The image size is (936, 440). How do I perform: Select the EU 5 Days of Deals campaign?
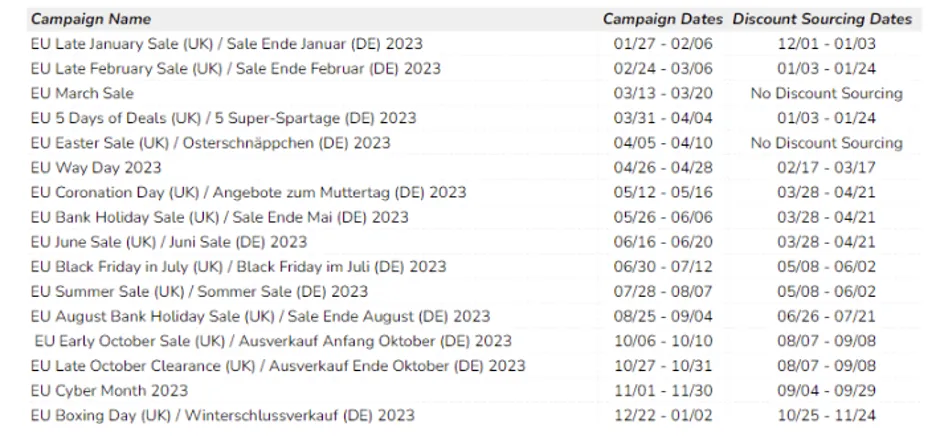pyautogui.click(x=223, y=118)
